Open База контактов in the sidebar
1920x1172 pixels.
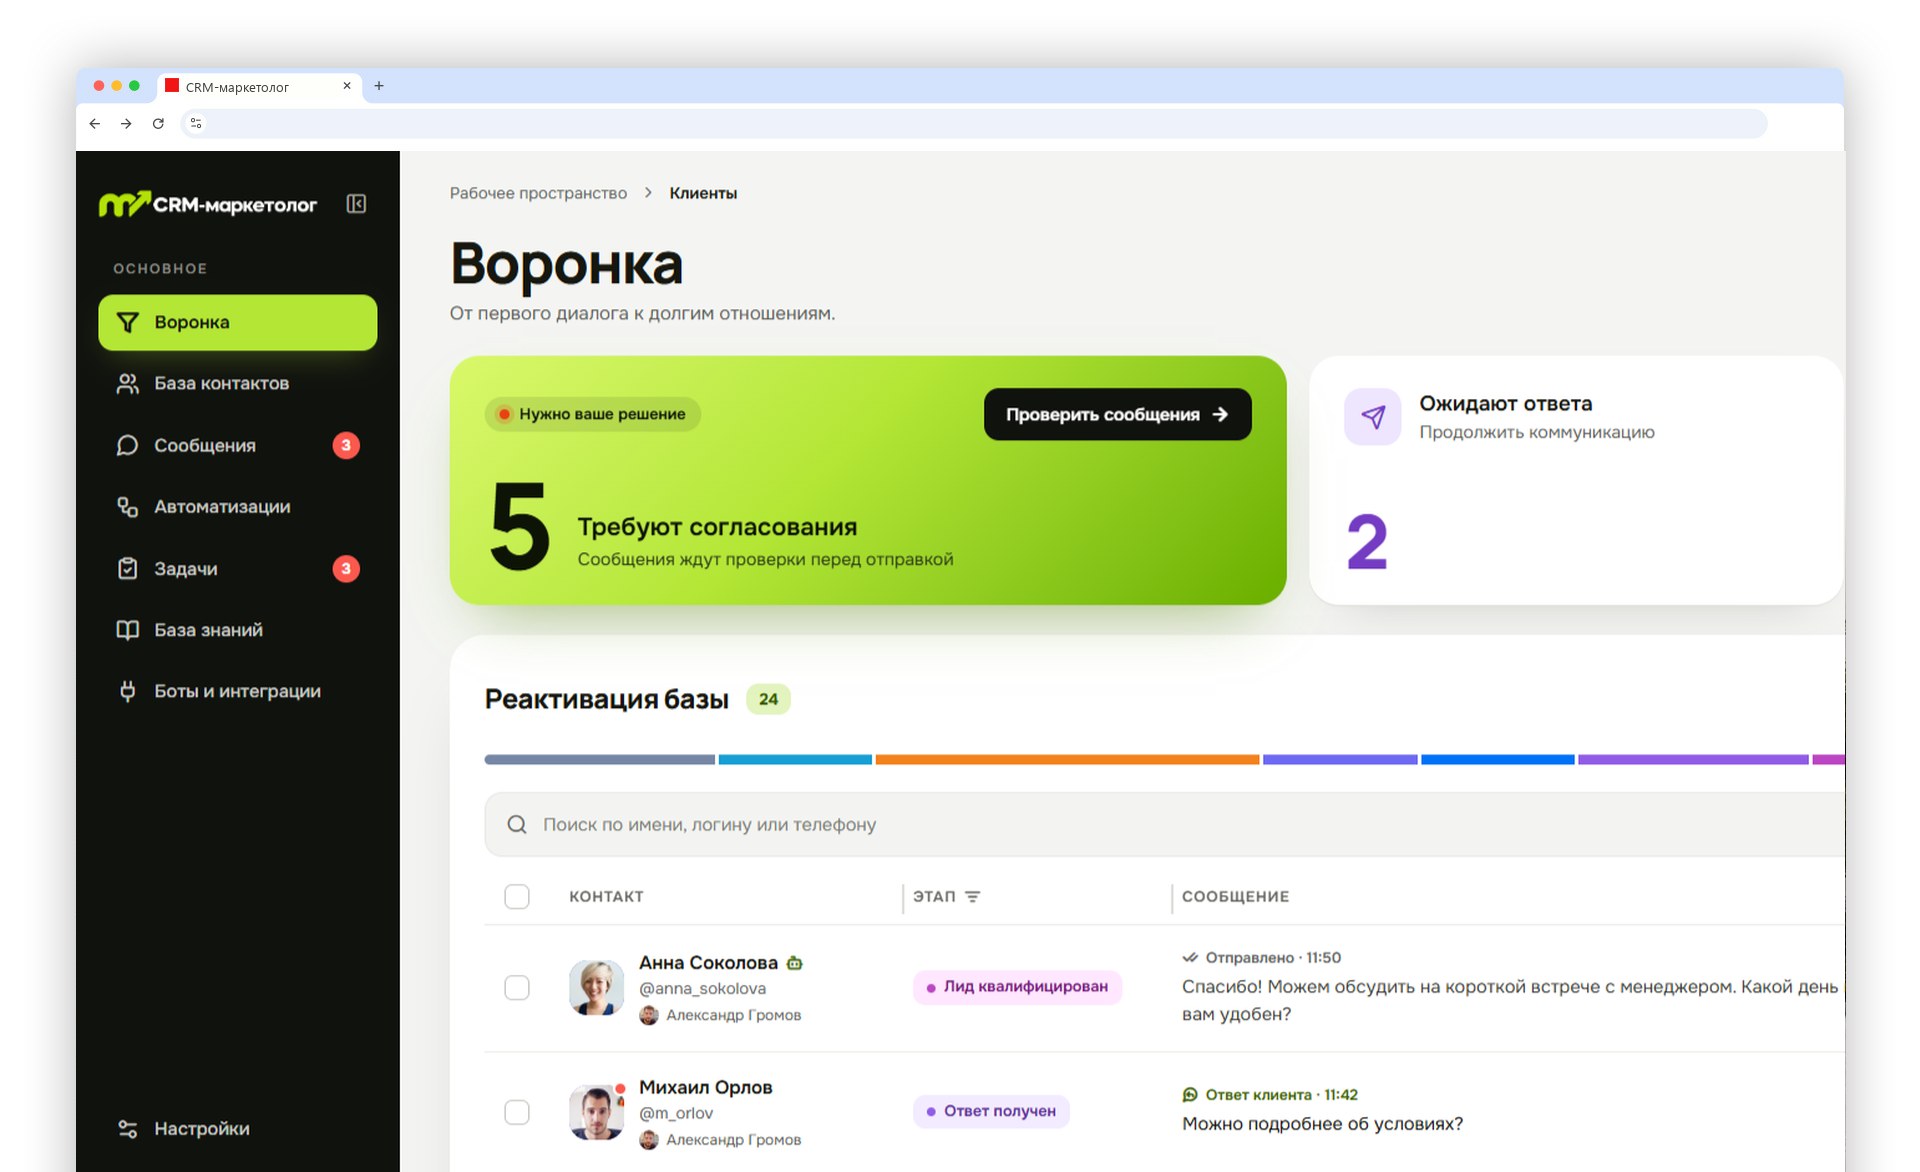[238, 384]
